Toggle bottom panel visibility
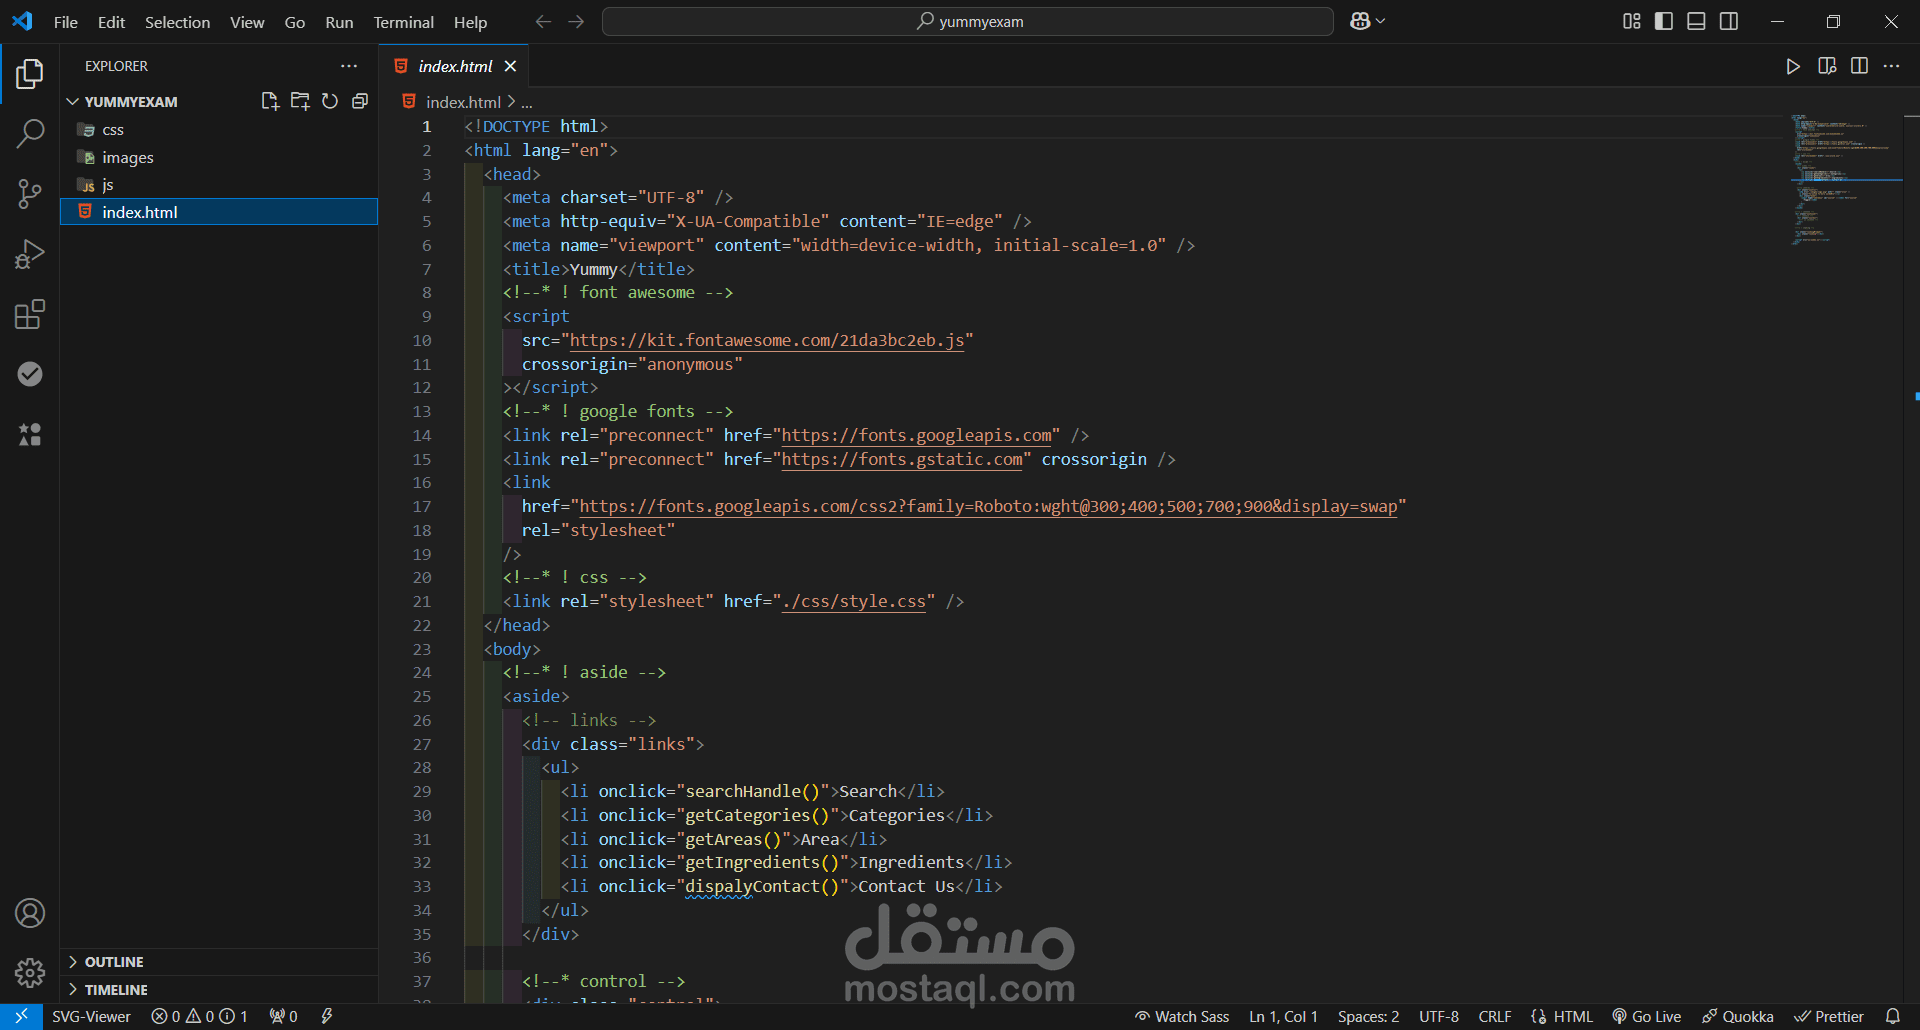Screen dimensions: 1920x1030 tap(1696, 21)
